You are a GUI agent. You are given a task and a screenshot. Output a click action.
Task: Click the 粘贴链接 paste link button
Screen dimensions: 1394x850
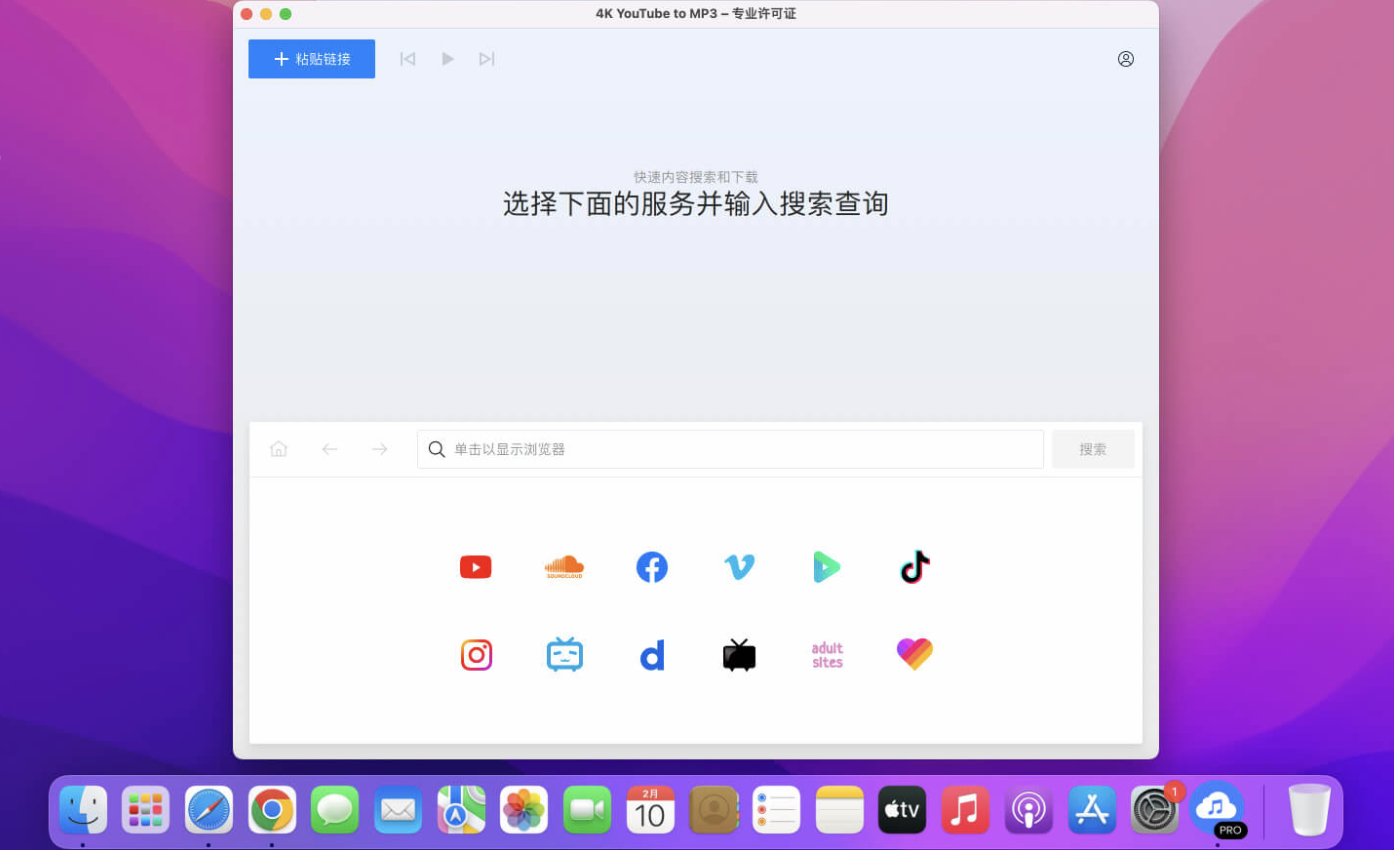coord(312,59)
